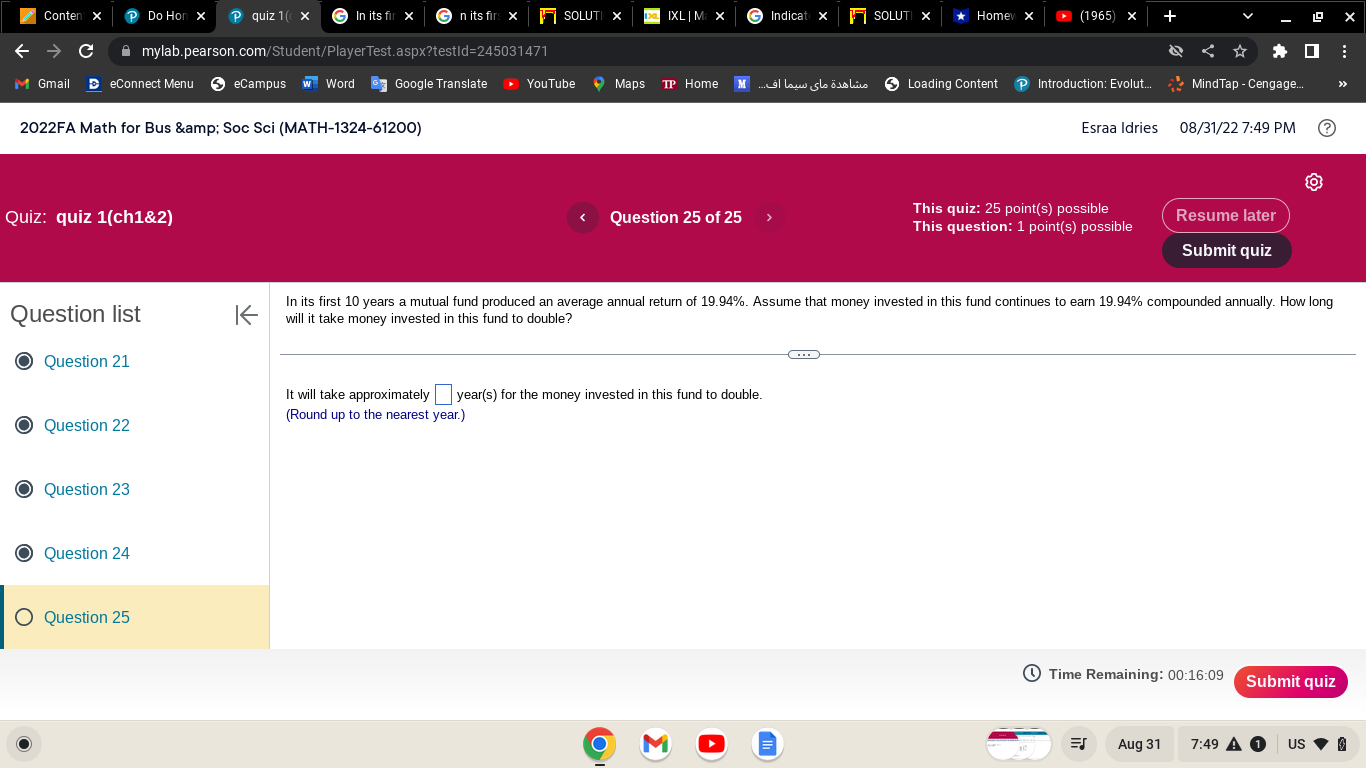The image size is (1366, 768).
Task: Open the system status tray showing 7:49
Action: click(1267, 744)
